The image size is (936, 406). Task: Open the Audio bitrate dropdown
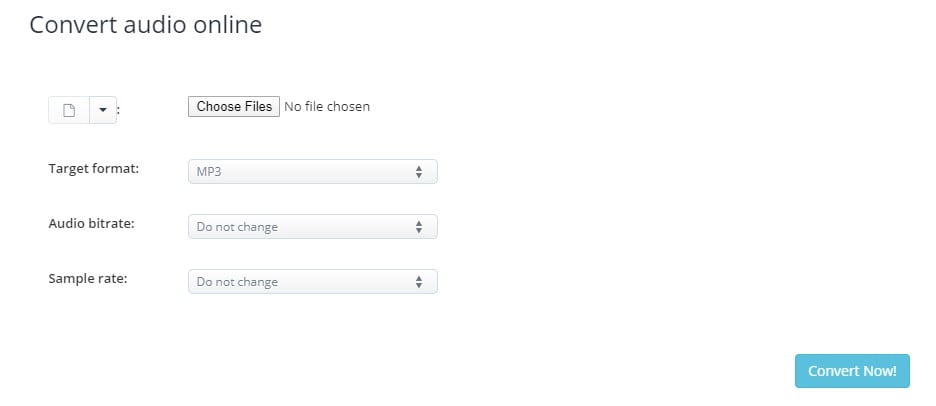[x=312, y=227]
